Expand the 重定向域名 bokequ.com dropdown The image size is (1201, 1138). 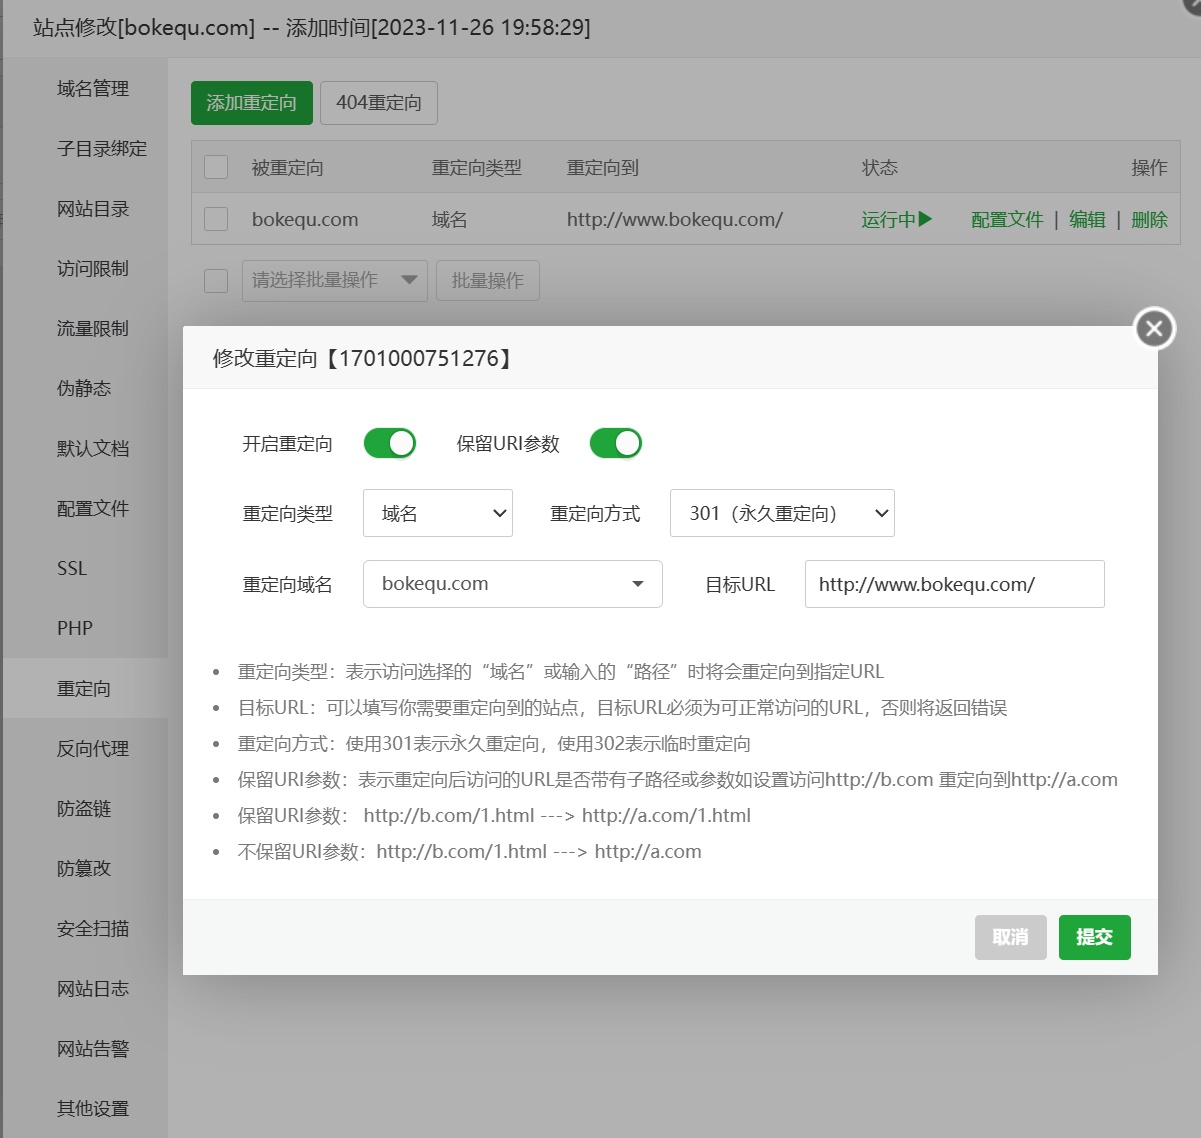[x=513, y=584]
